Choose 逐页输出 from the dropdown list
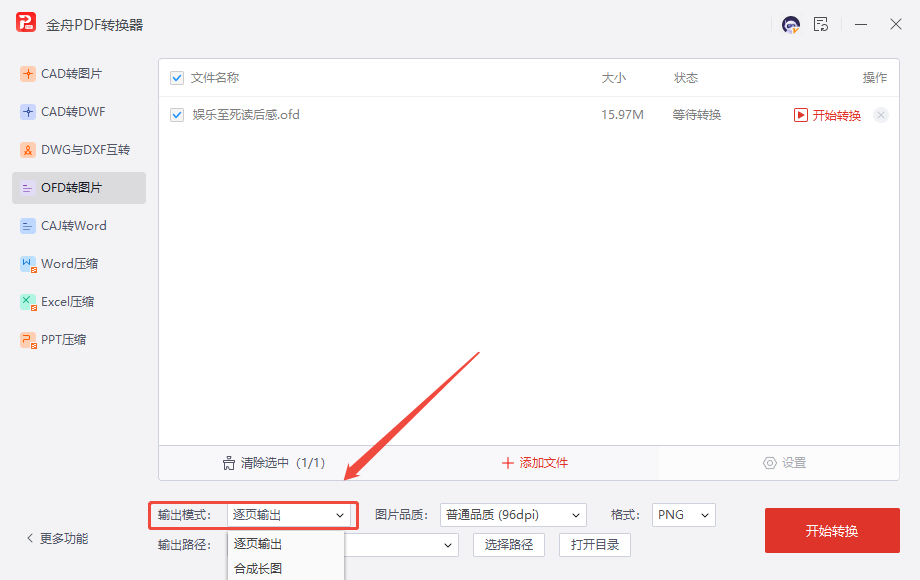920x580 pixels. pyautogui.click(x=286, y=544)
